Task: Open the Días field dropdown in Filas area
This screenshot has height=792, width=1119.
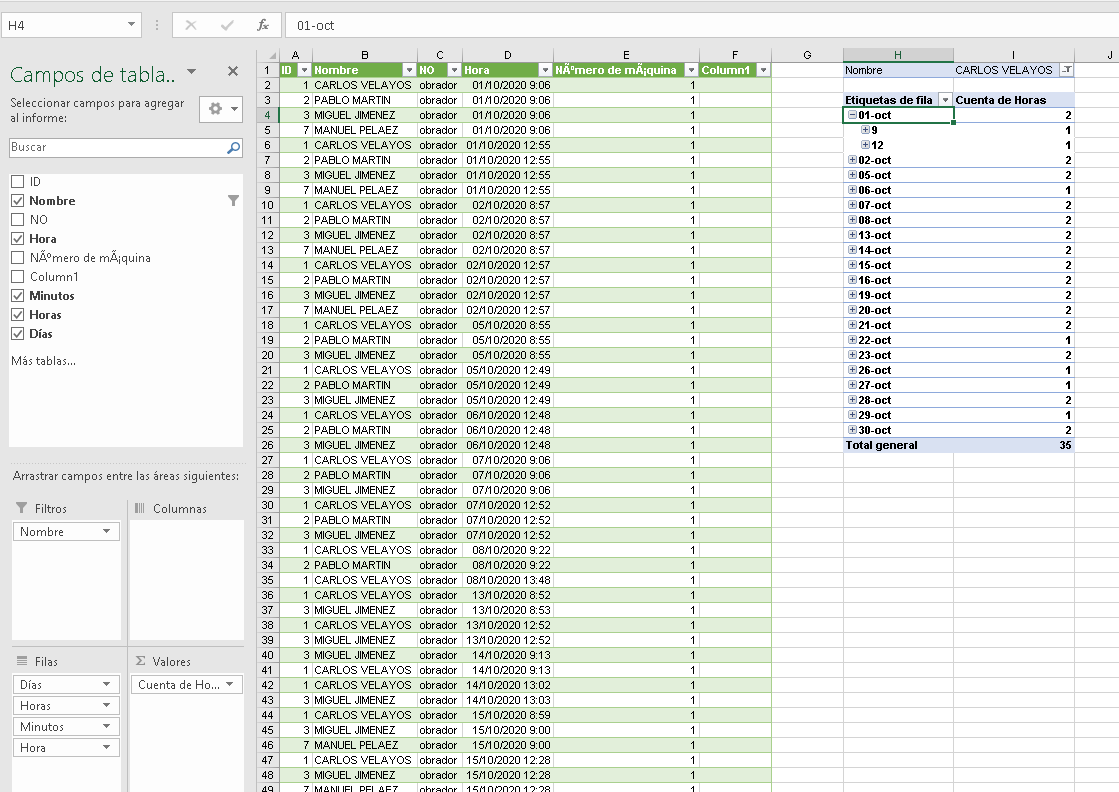Action: pyautogui.click(x=106, y=685)
